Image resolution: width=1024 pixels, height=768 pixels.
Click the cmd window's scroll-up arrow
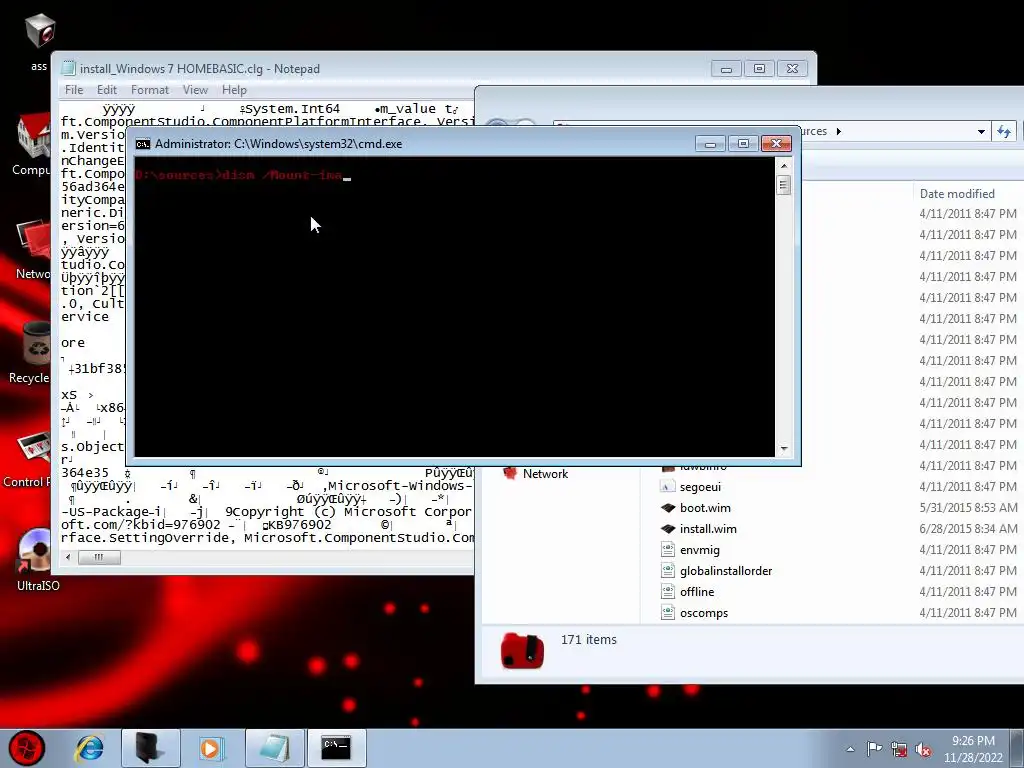click(x=784, y=166)
